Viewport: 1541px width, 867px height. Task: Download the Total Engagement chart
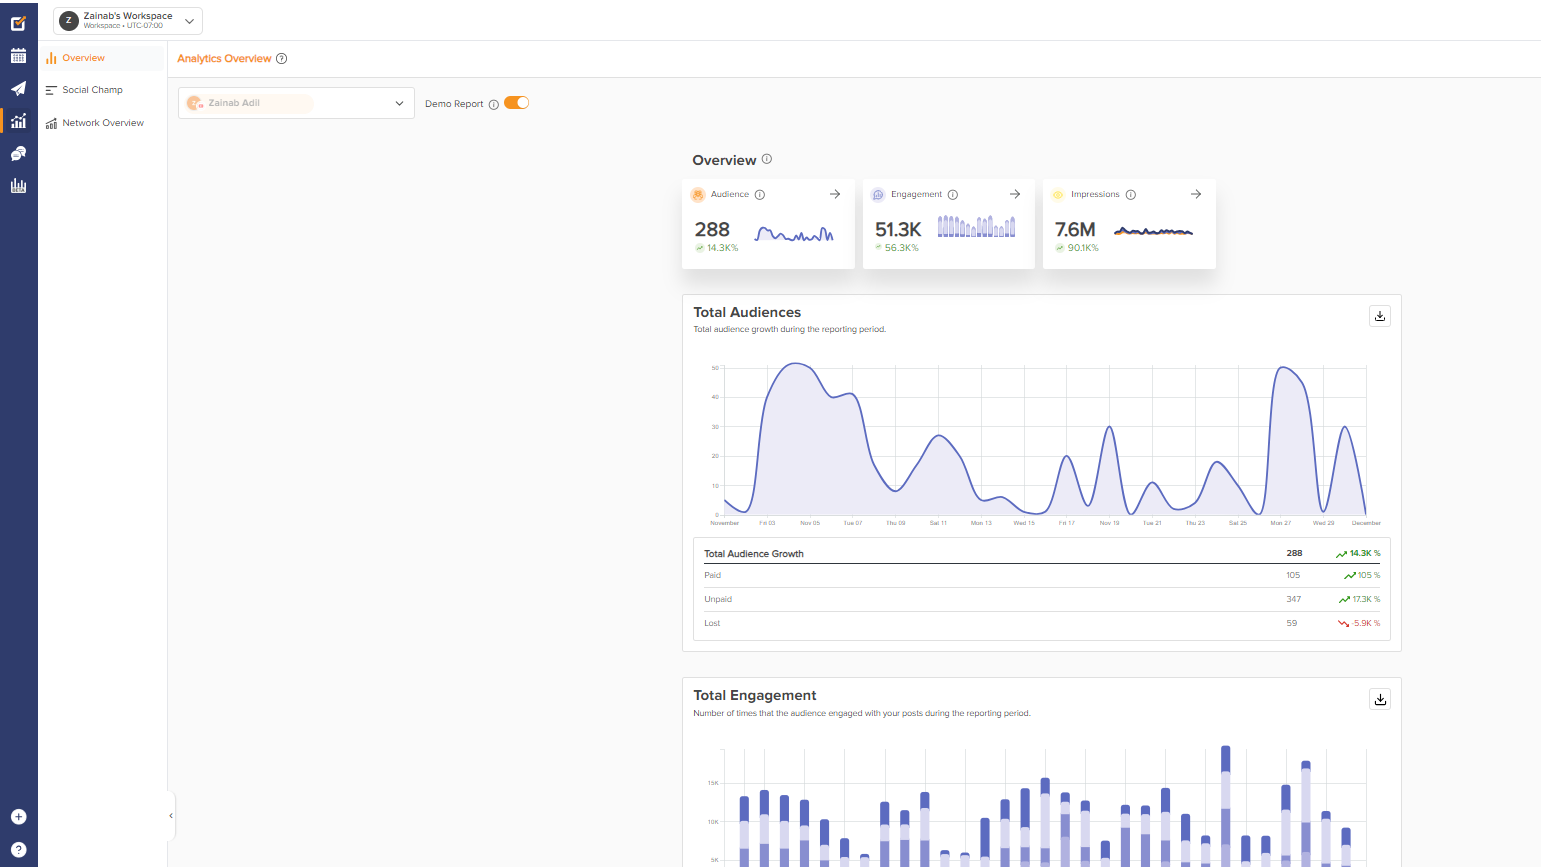[1380, 699]
